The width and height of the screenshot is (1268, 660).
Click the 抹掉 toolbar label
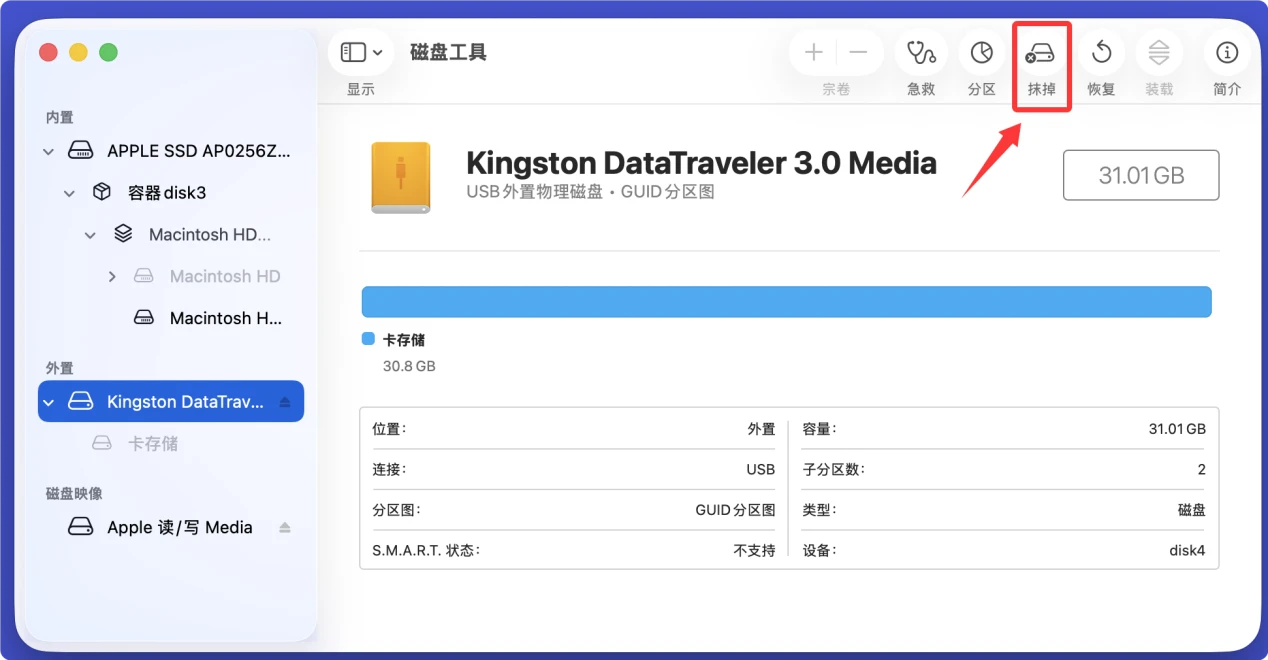click(1041, 89)
